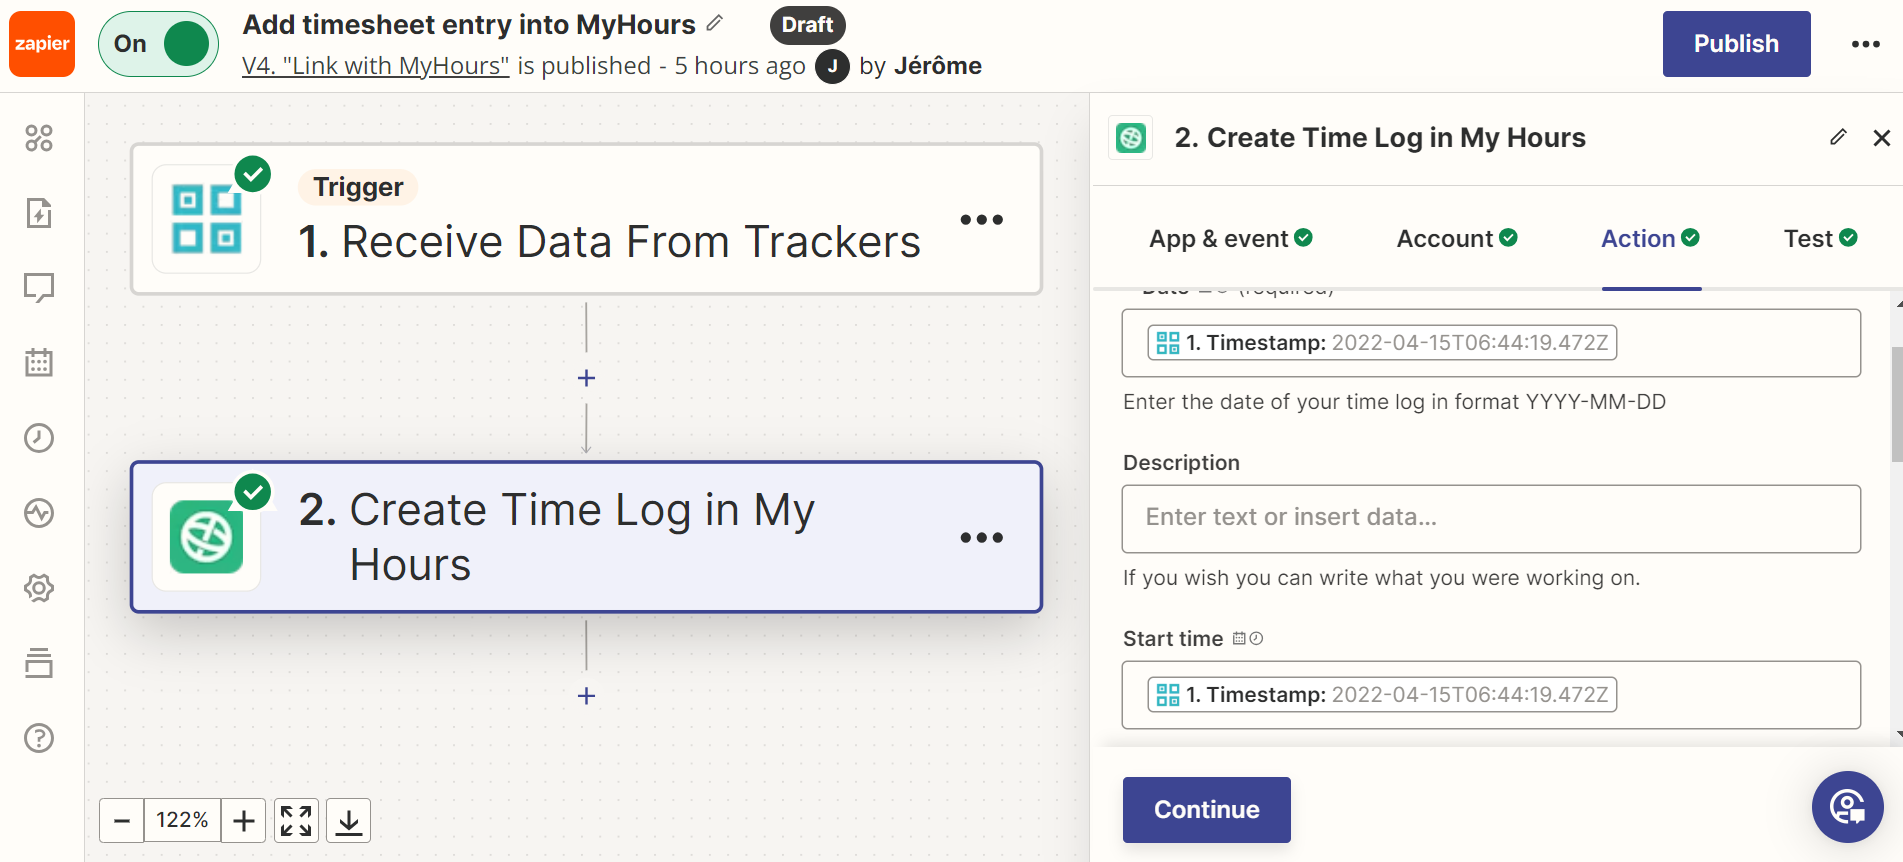The width and height of the screenshot is (1903, 862).
Task: Open the calendar schedule icon in sidebar
Action: (x=39, y=362)
